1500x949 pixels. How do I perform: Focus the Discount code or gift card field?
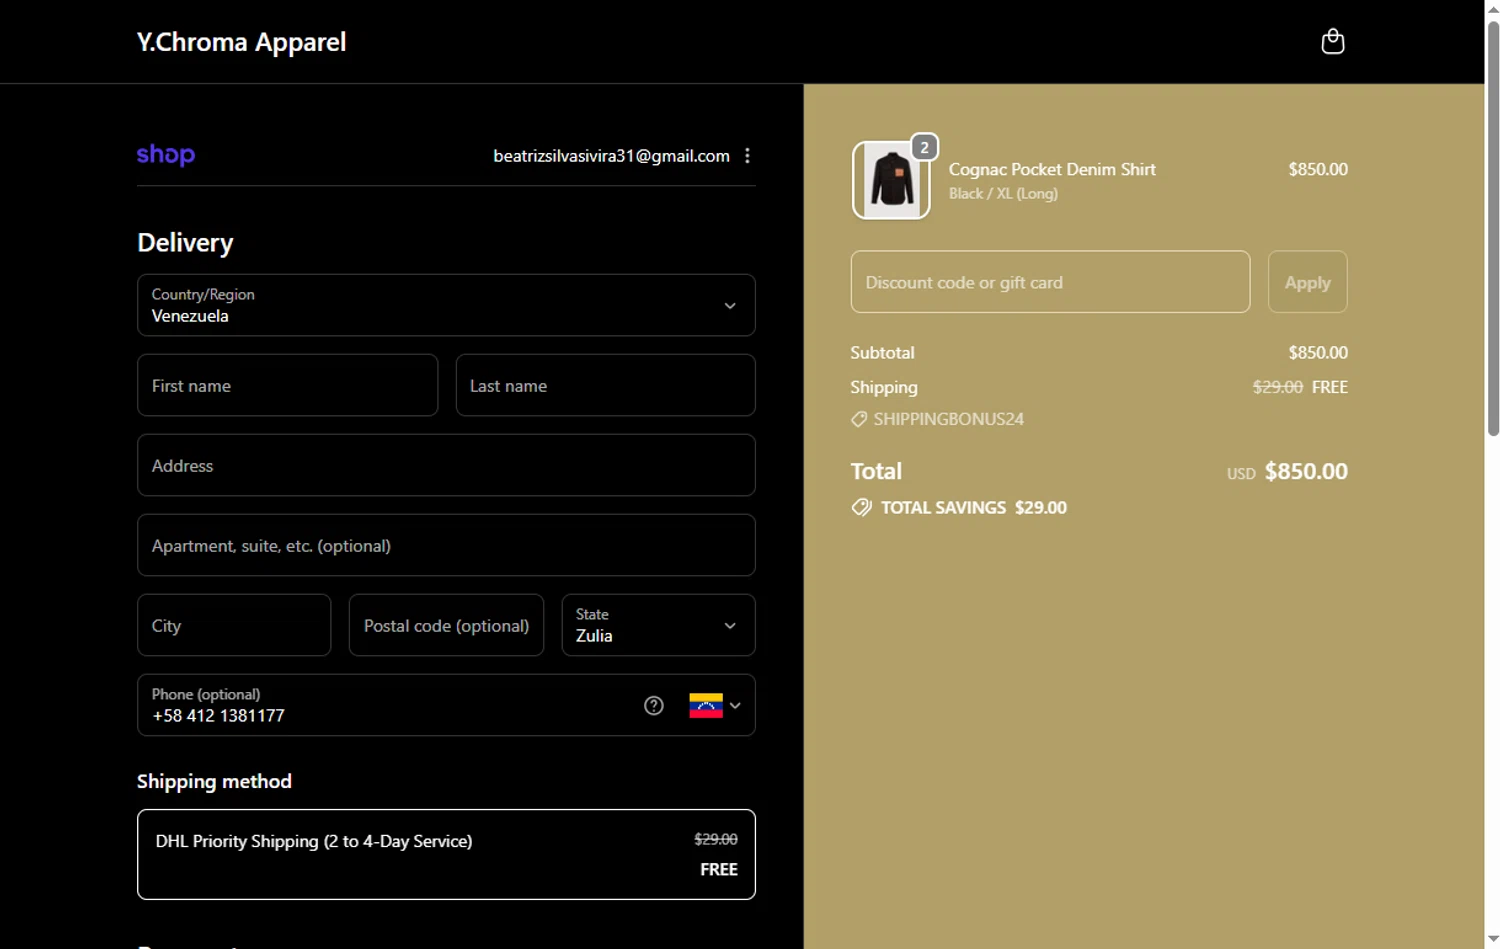pos(1050,282)
